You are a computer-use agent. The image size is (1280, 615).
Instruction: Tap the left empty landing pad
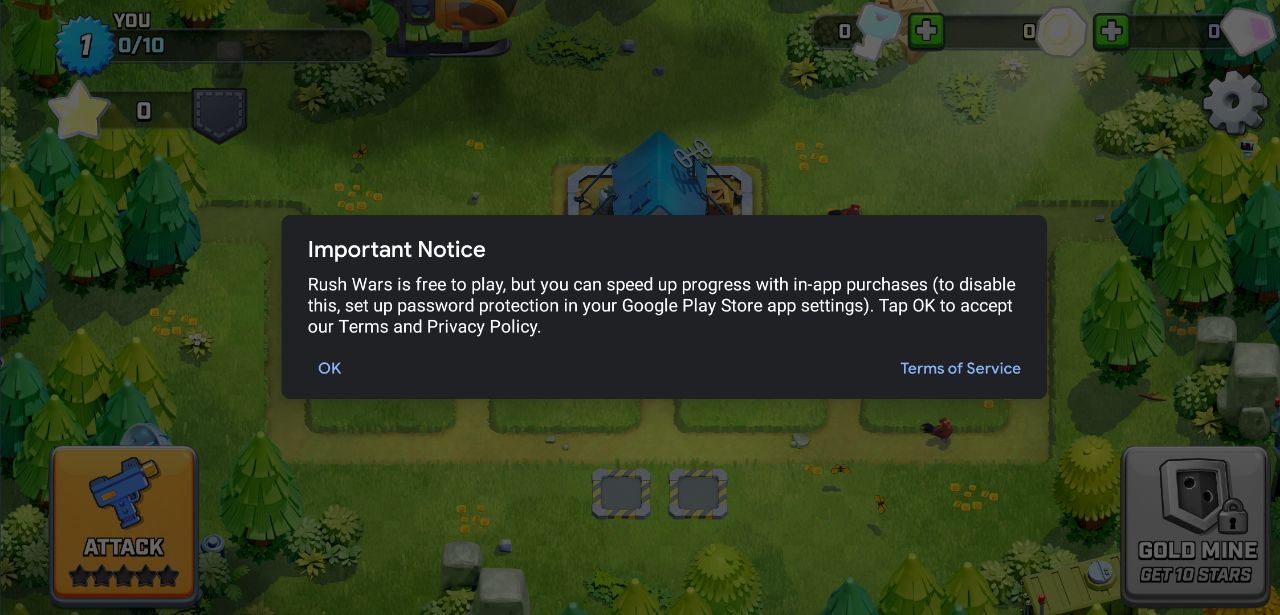pyautogui.click(x=621, y=493)
